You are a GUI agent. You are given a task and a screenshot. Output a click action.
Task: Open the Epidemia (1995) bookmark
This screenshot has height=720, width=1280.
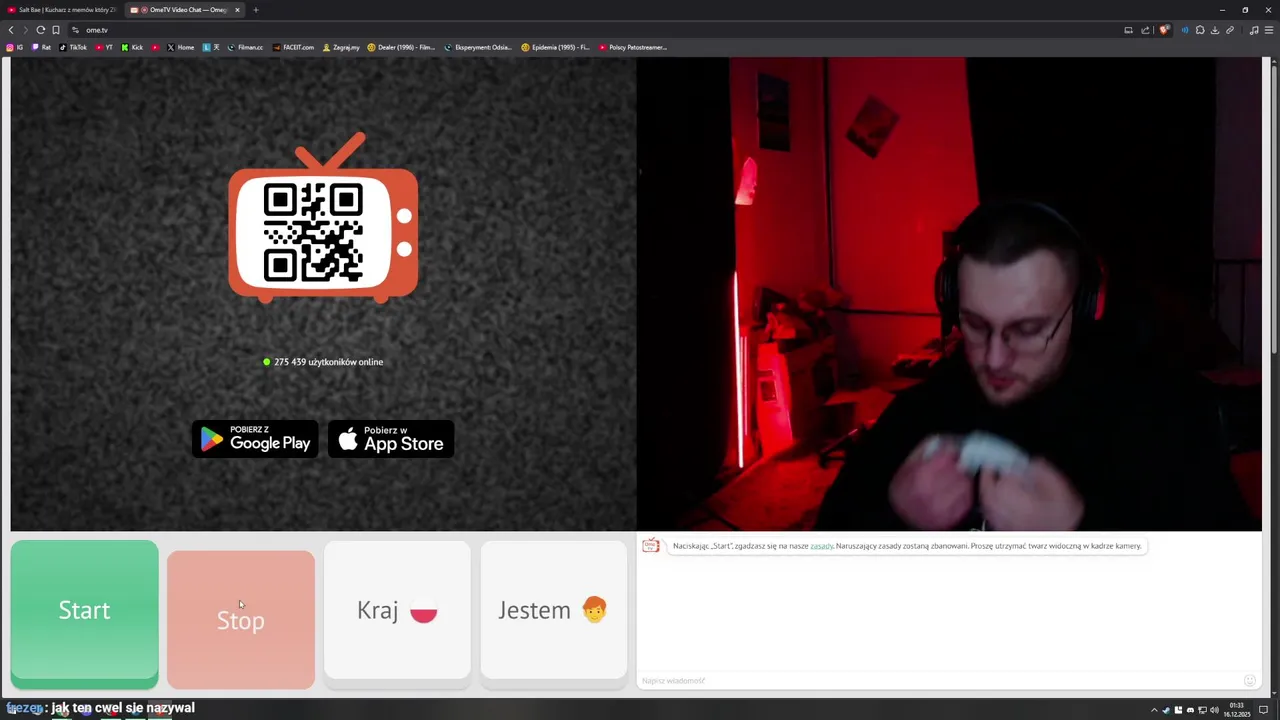coord(555,47)
